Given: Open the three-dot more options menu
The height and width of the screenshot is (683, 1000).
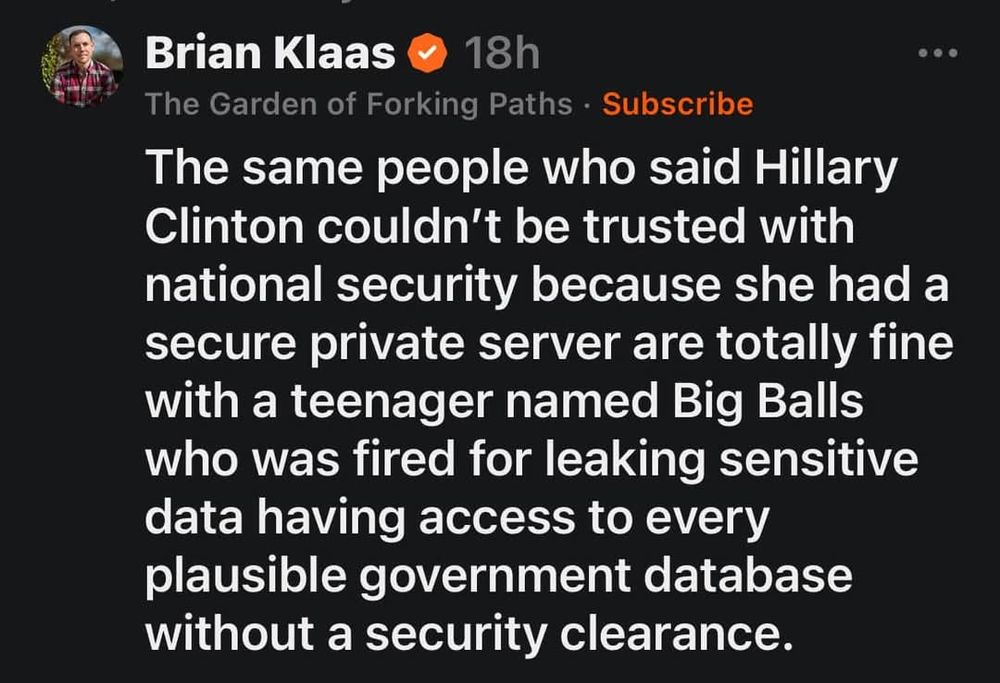Looking at the screenshot, I should pos(938,53).
